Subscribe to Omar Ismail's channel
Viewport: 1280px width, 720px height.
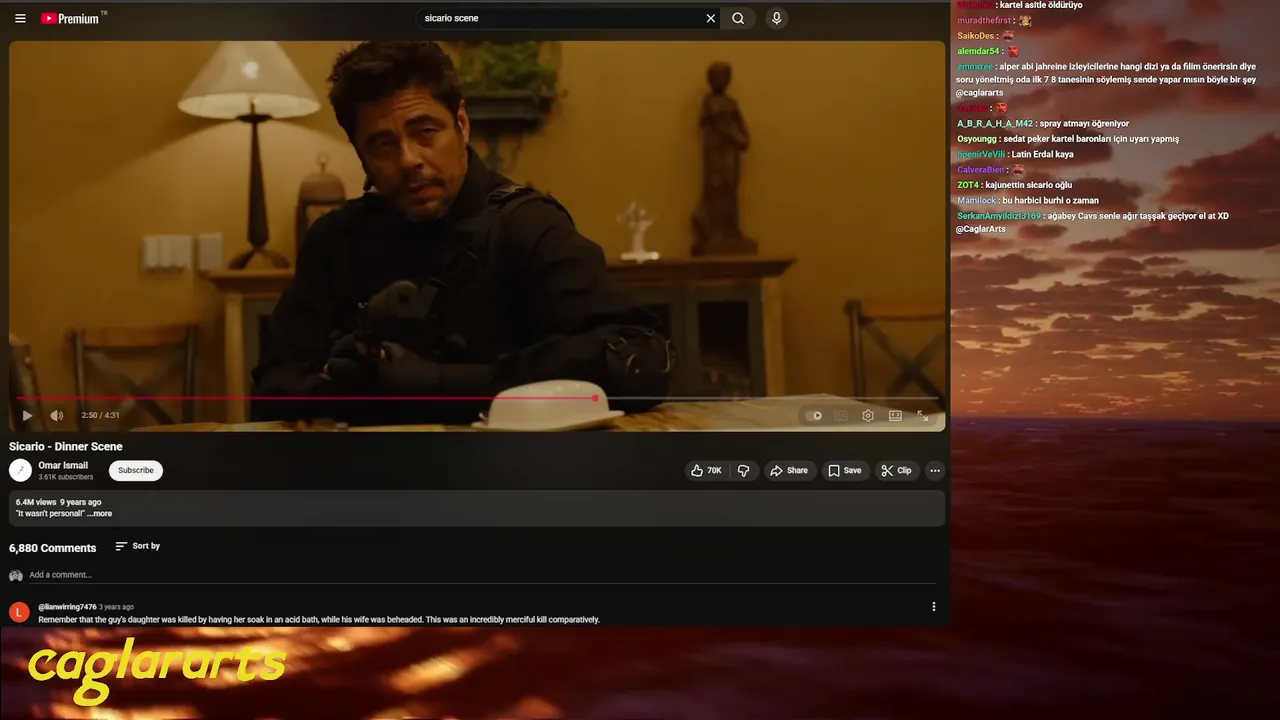click(x=136, y=470)
